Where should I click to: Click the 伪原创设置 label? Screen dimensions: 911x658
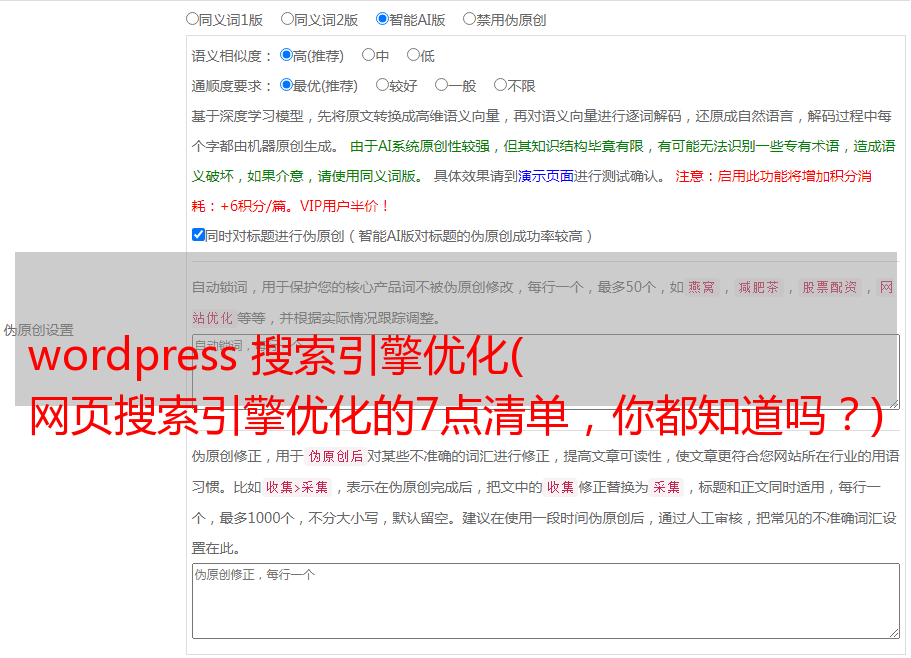[x=38, y=330]
